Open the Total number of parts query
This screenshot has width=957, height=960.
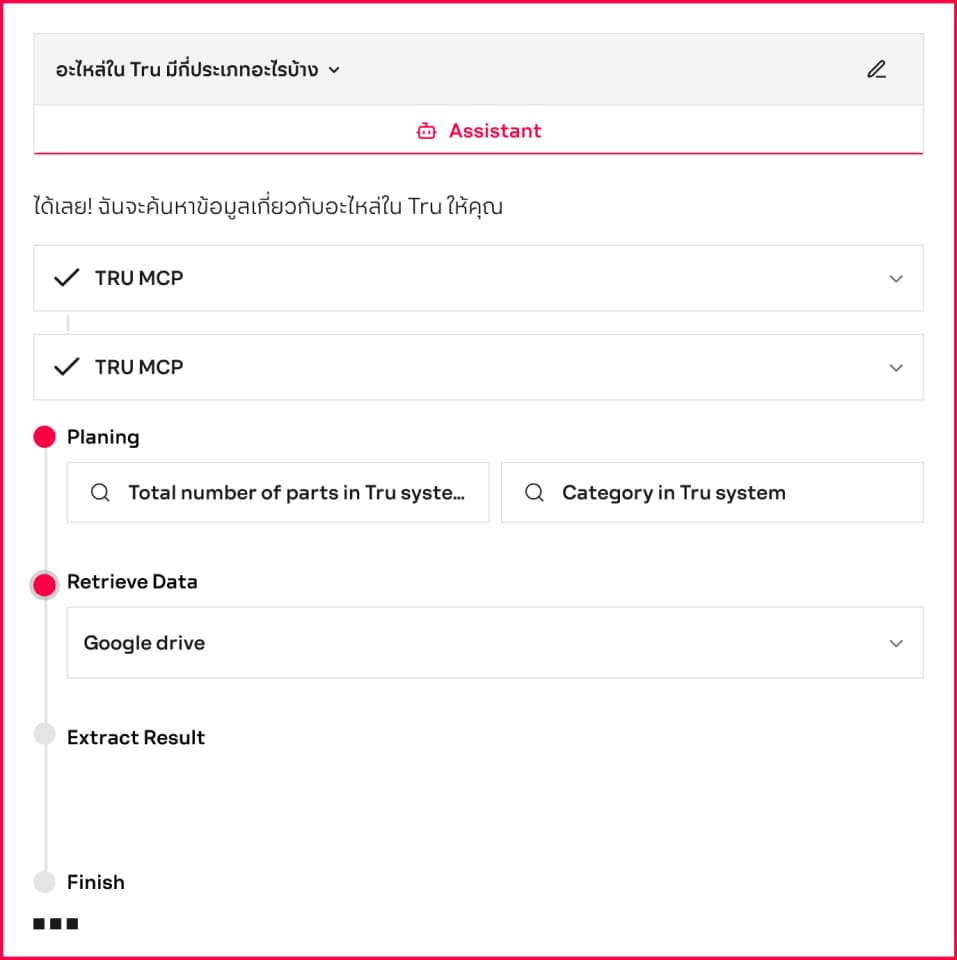coord(295,493)
